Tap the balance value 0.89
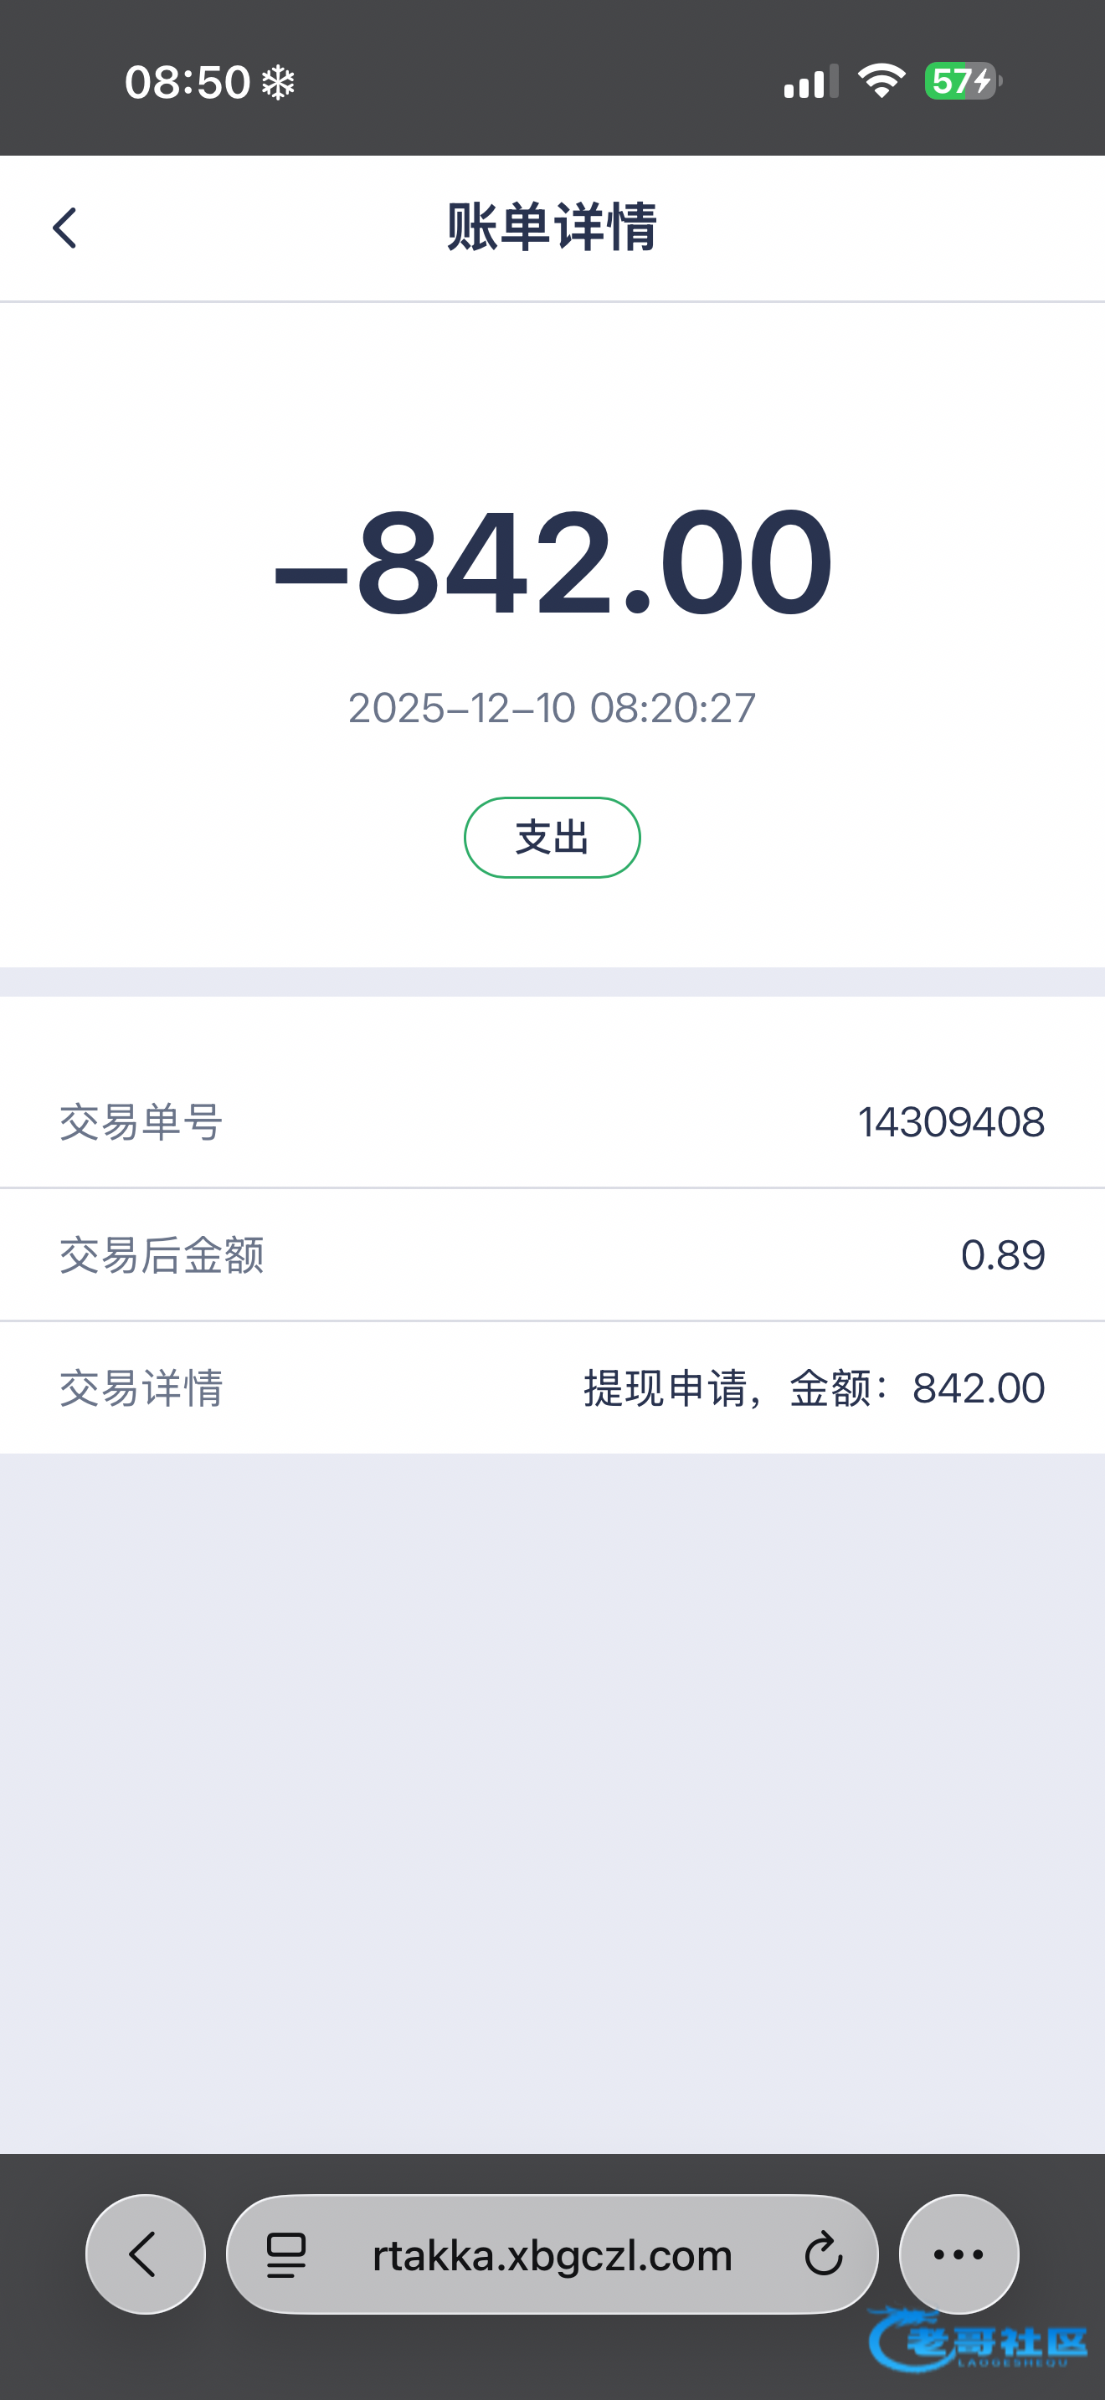Viewport: 1105px width, 2400px height. 1002,1255
